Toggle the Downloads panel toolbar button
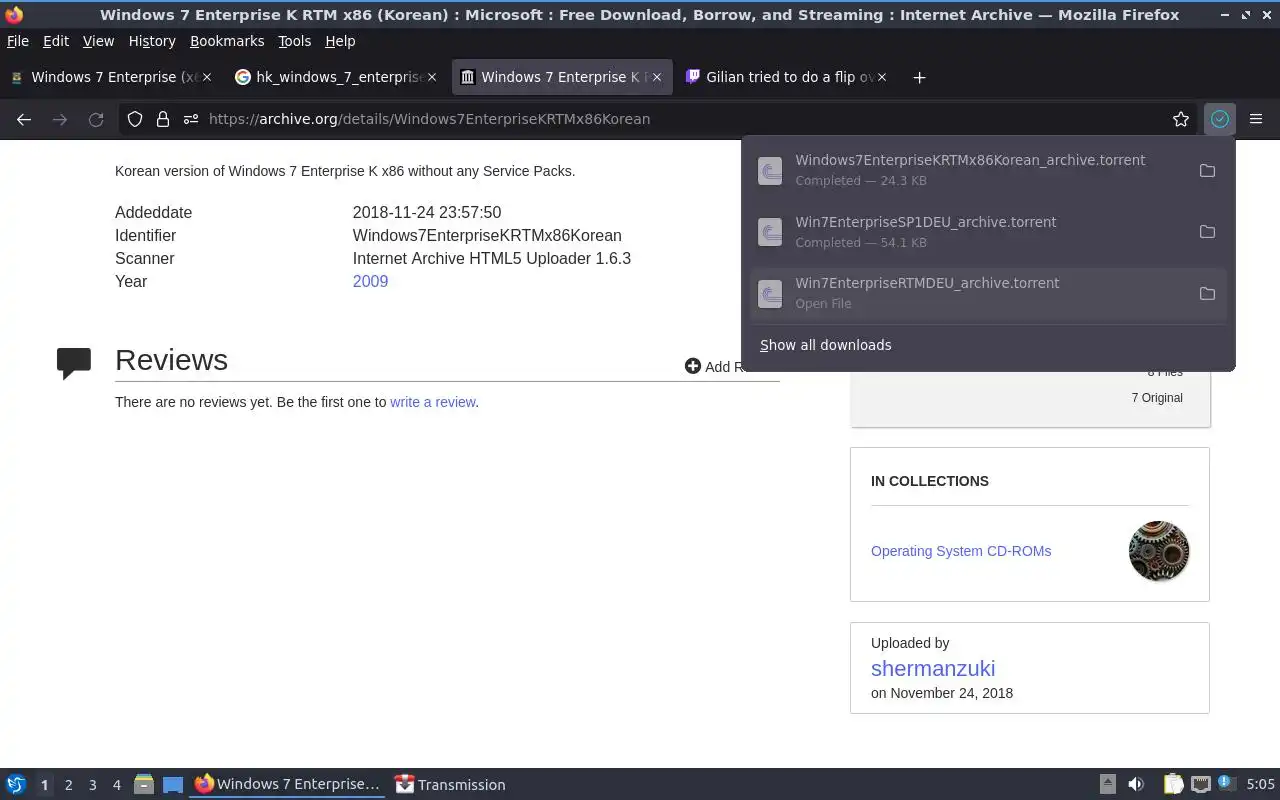Image resolution: width=1280 pixels, height=800 pixels. point(1220,119)
